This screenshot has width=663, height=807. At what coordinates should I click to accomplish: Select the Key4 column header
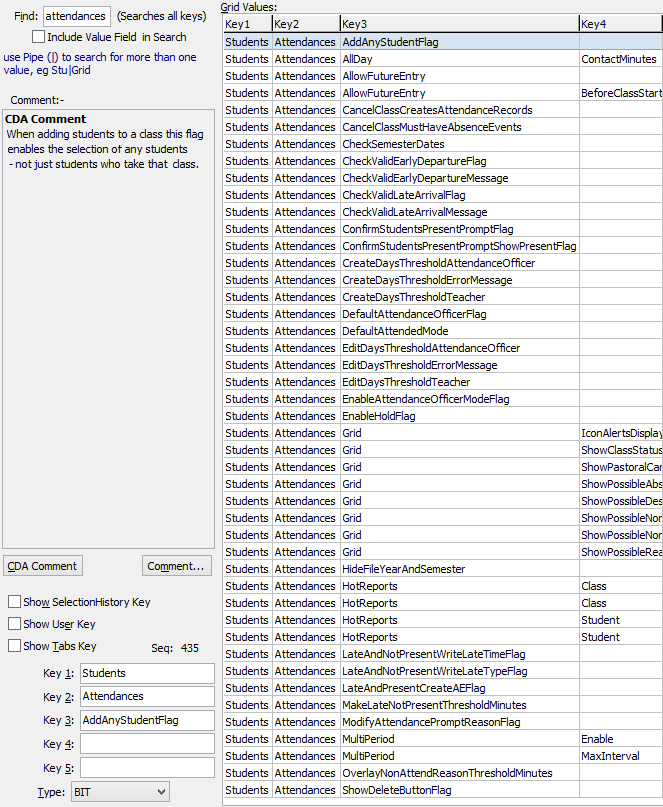tap(620, 24)
